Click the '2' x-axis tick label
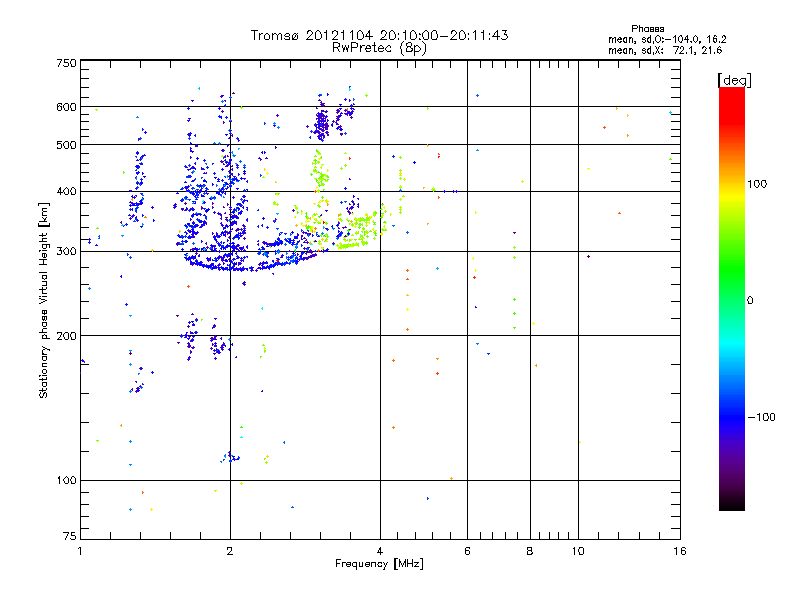Viewport: 800px width, 600px height. [230, 551]
